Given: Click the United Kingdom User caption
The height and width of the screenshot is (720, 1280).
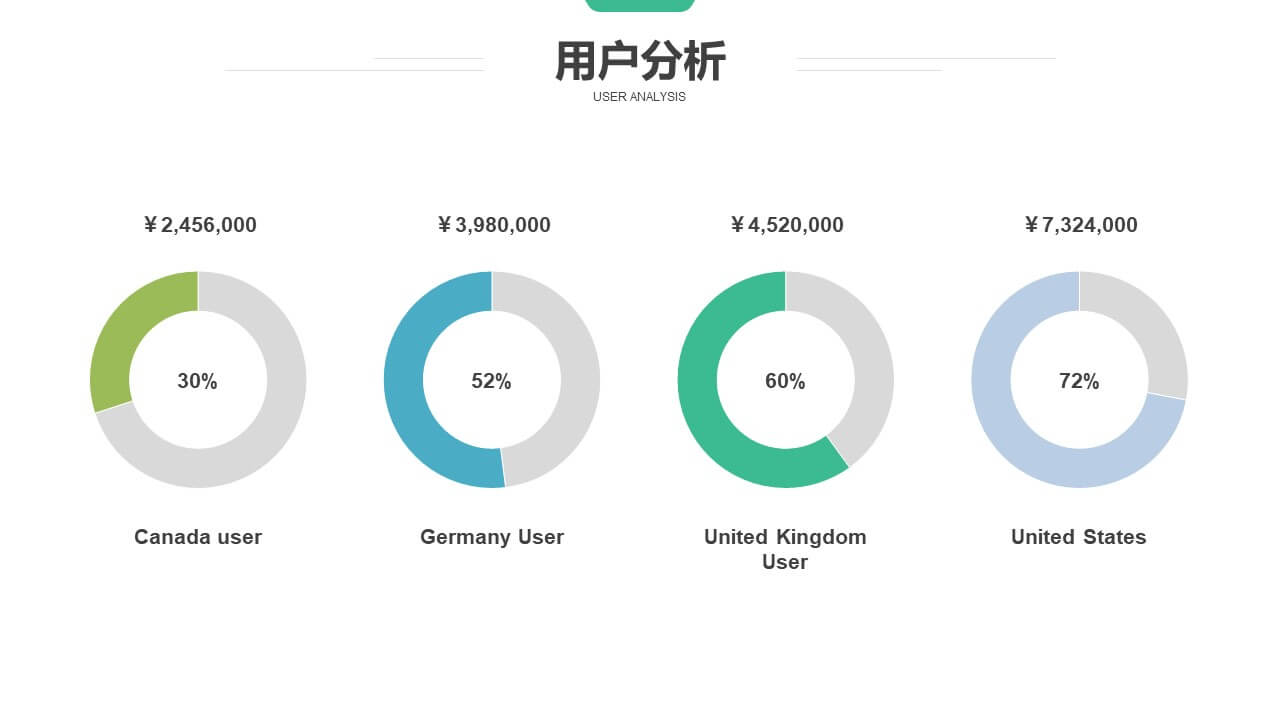Looking at the screenshot, I should pyautogui.click(x=785, y=549).
